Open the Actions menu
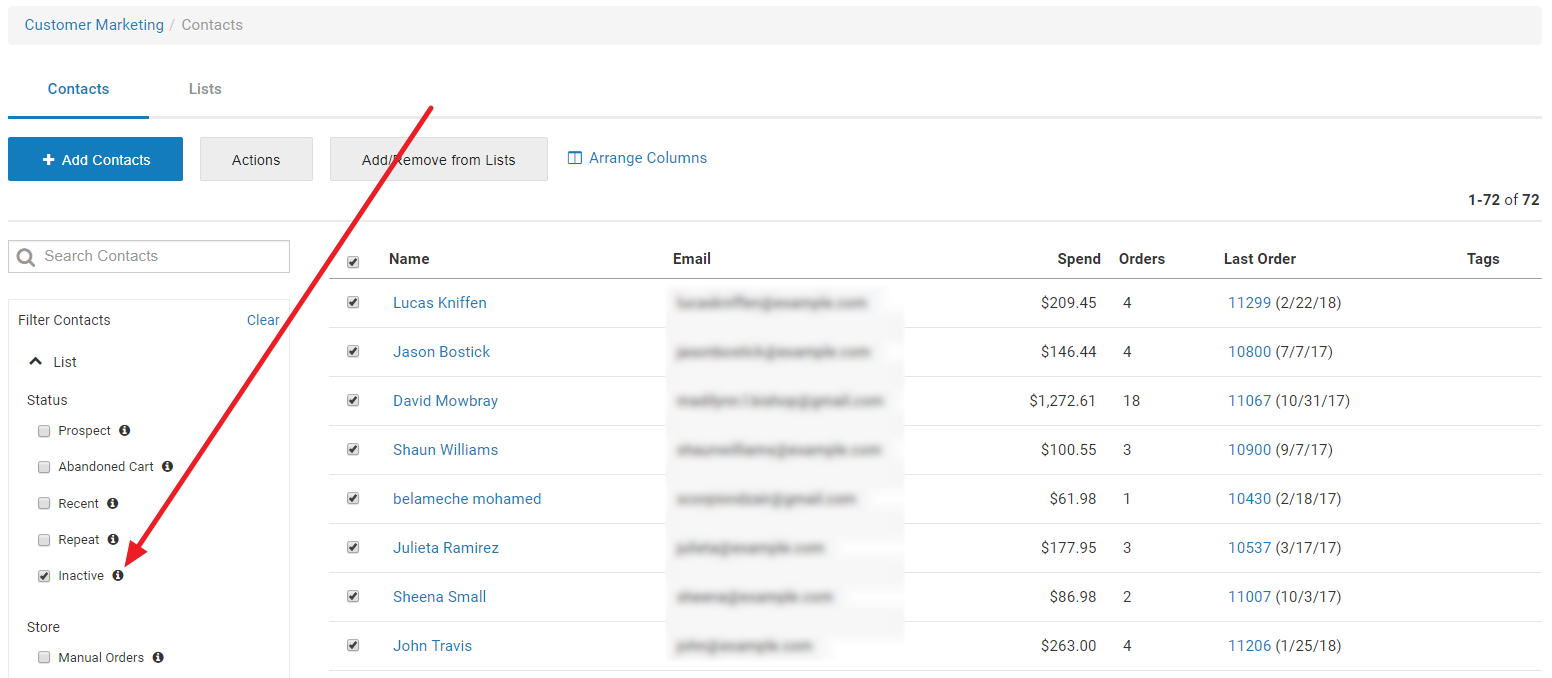1552x678 pixels. 256,159
